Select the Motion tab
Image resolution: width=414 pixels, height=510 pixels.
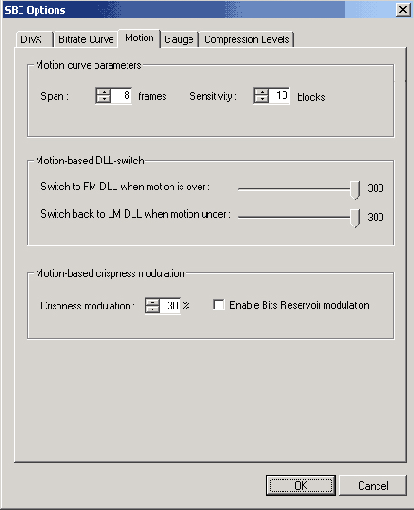pos(139,38)
